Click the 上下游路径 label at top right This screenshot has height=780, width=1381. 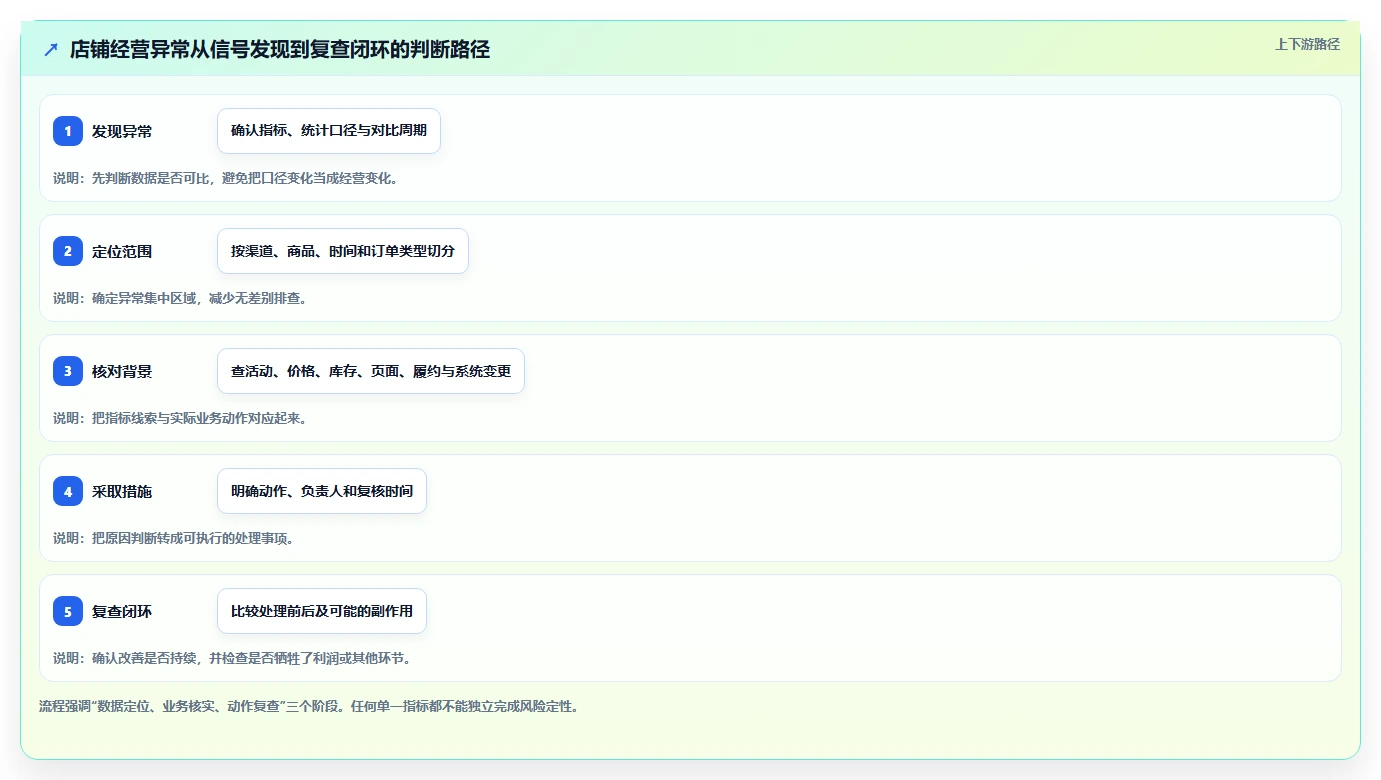1307,44
